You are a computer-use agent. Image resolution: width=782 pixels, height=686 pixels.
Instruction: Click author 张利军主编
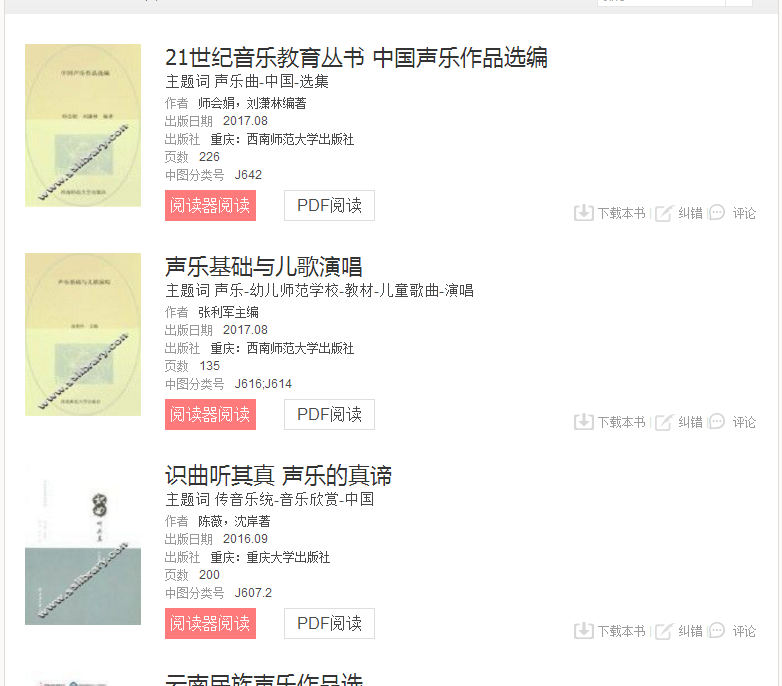(228, 312)
